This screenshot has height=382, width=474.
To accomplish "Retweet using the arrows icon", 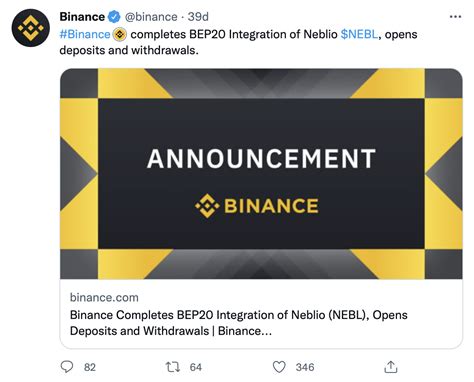I will 173,367.
